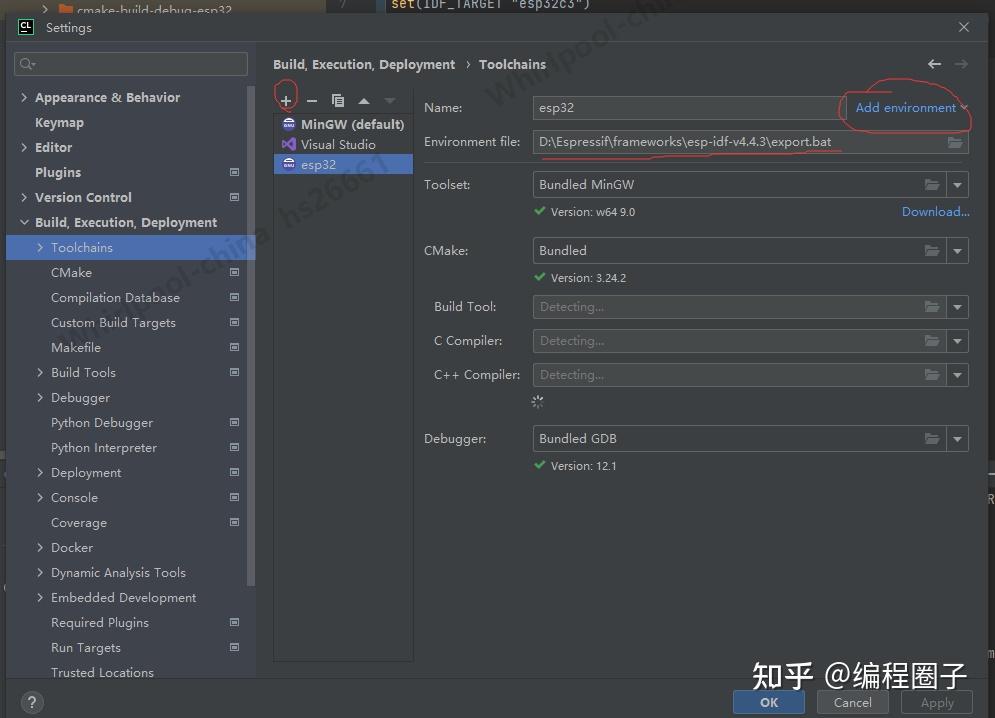This screenshot has width=995, height=718.
Task: Select the Visual Studio toolchain
Action: 341,143
